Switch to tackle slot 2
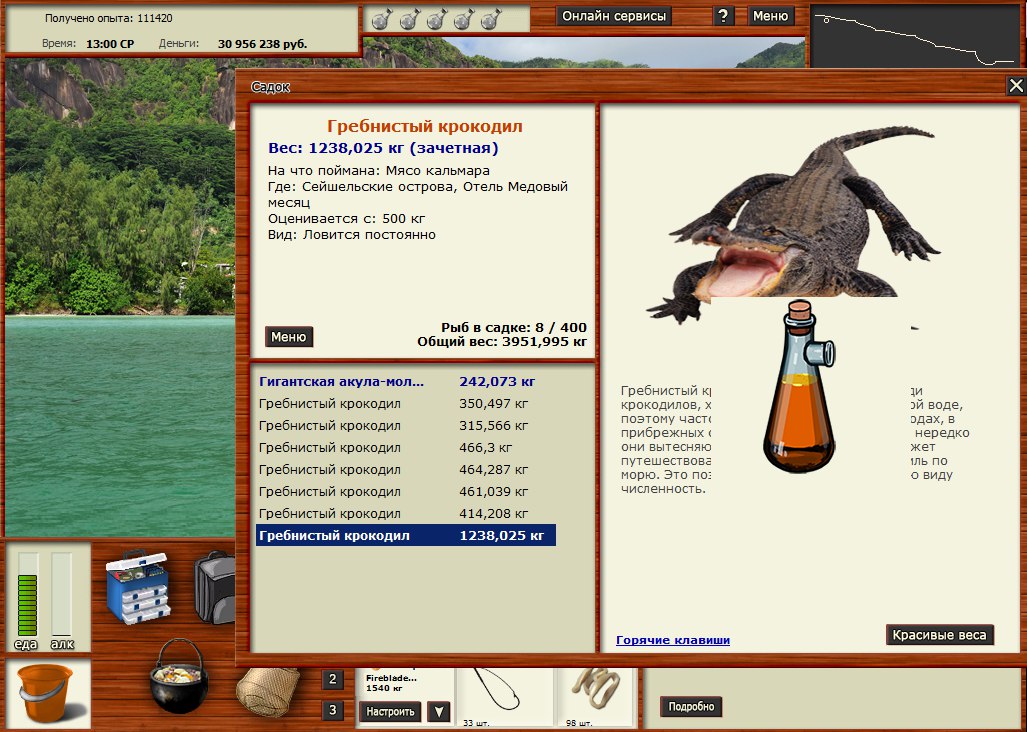This screenshot has width=1027, height=732. [x=333, y=680]
